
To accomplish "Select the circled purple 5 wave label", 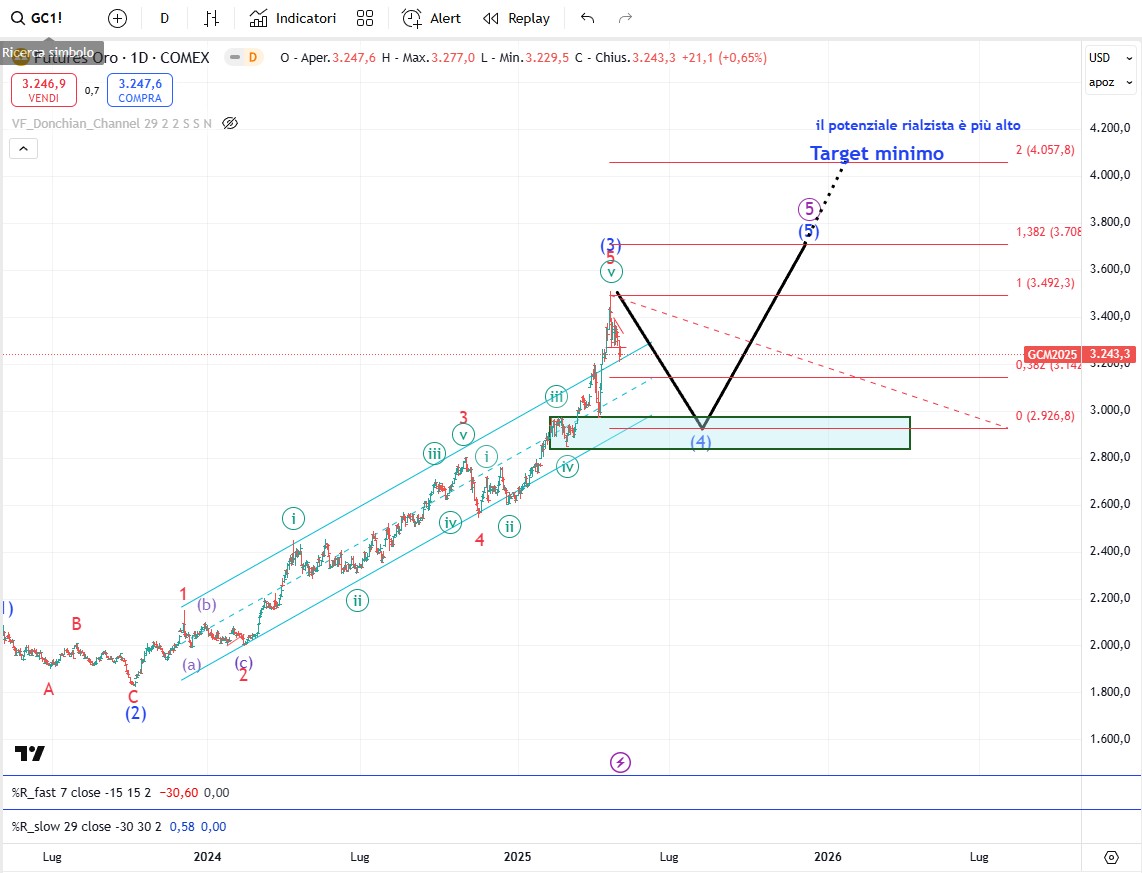I will tap(808, 209).
